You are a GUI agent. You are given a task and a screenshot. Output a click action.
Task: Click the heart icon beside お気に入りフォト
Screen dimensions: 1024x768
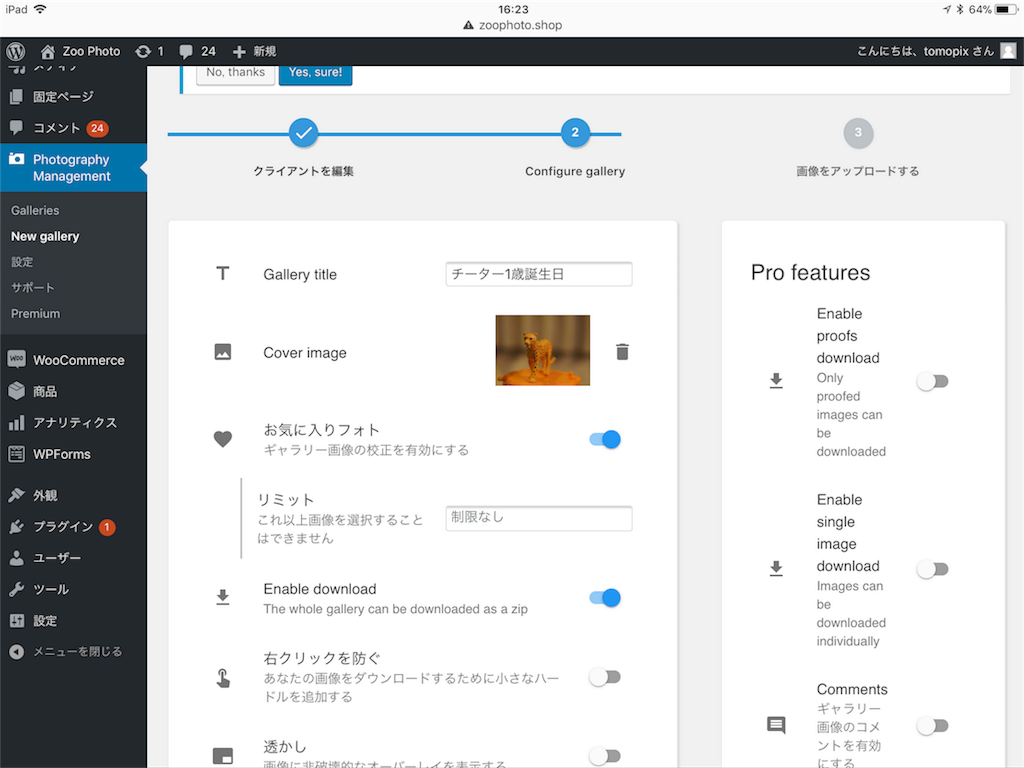coord(223,440)
